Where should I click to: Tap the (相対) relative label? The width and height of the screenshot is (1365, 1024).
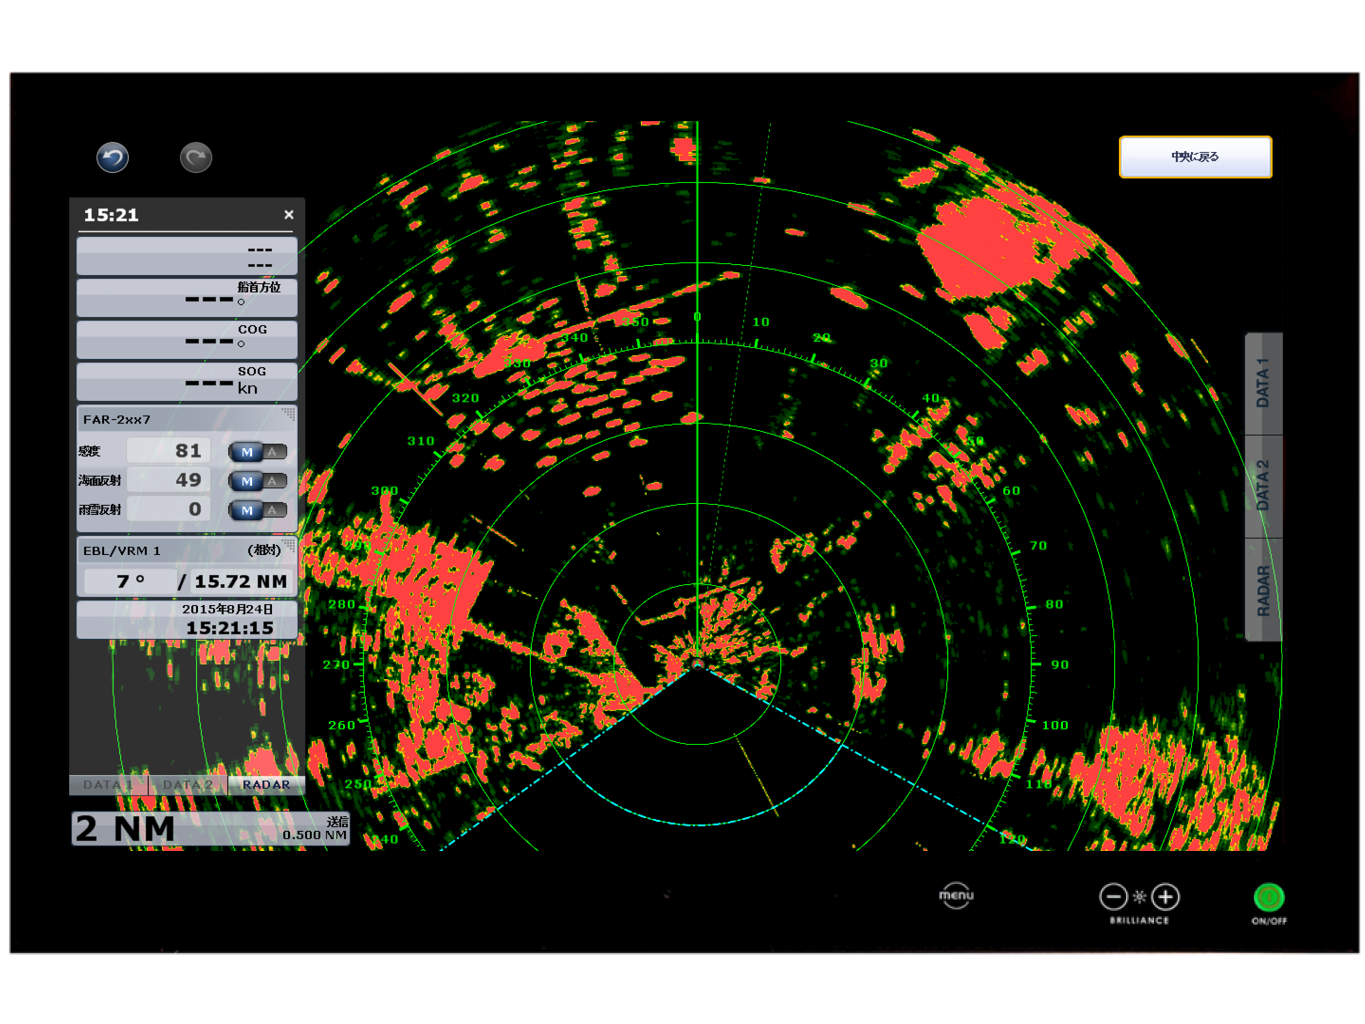tap(264, 550)
